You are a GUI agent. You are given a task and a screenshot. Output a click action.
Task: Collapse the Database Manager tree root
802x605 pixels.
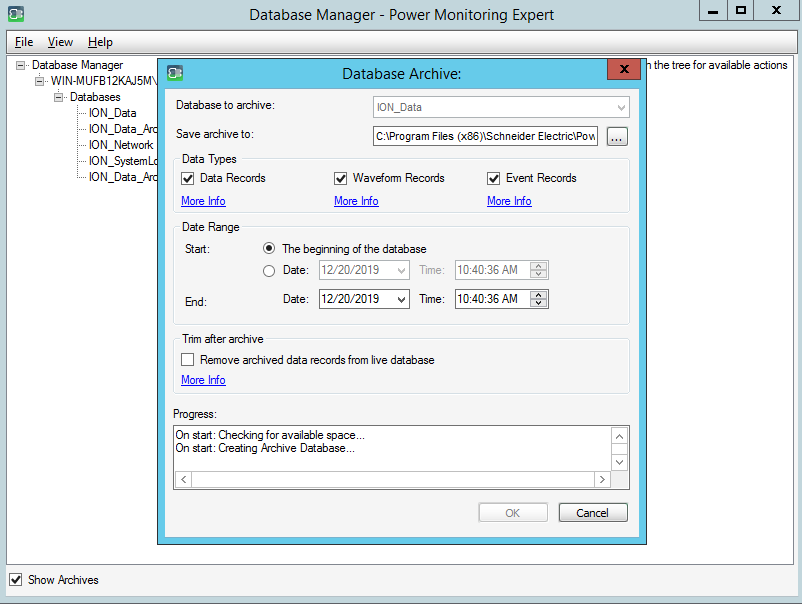(x=20, y=65)
